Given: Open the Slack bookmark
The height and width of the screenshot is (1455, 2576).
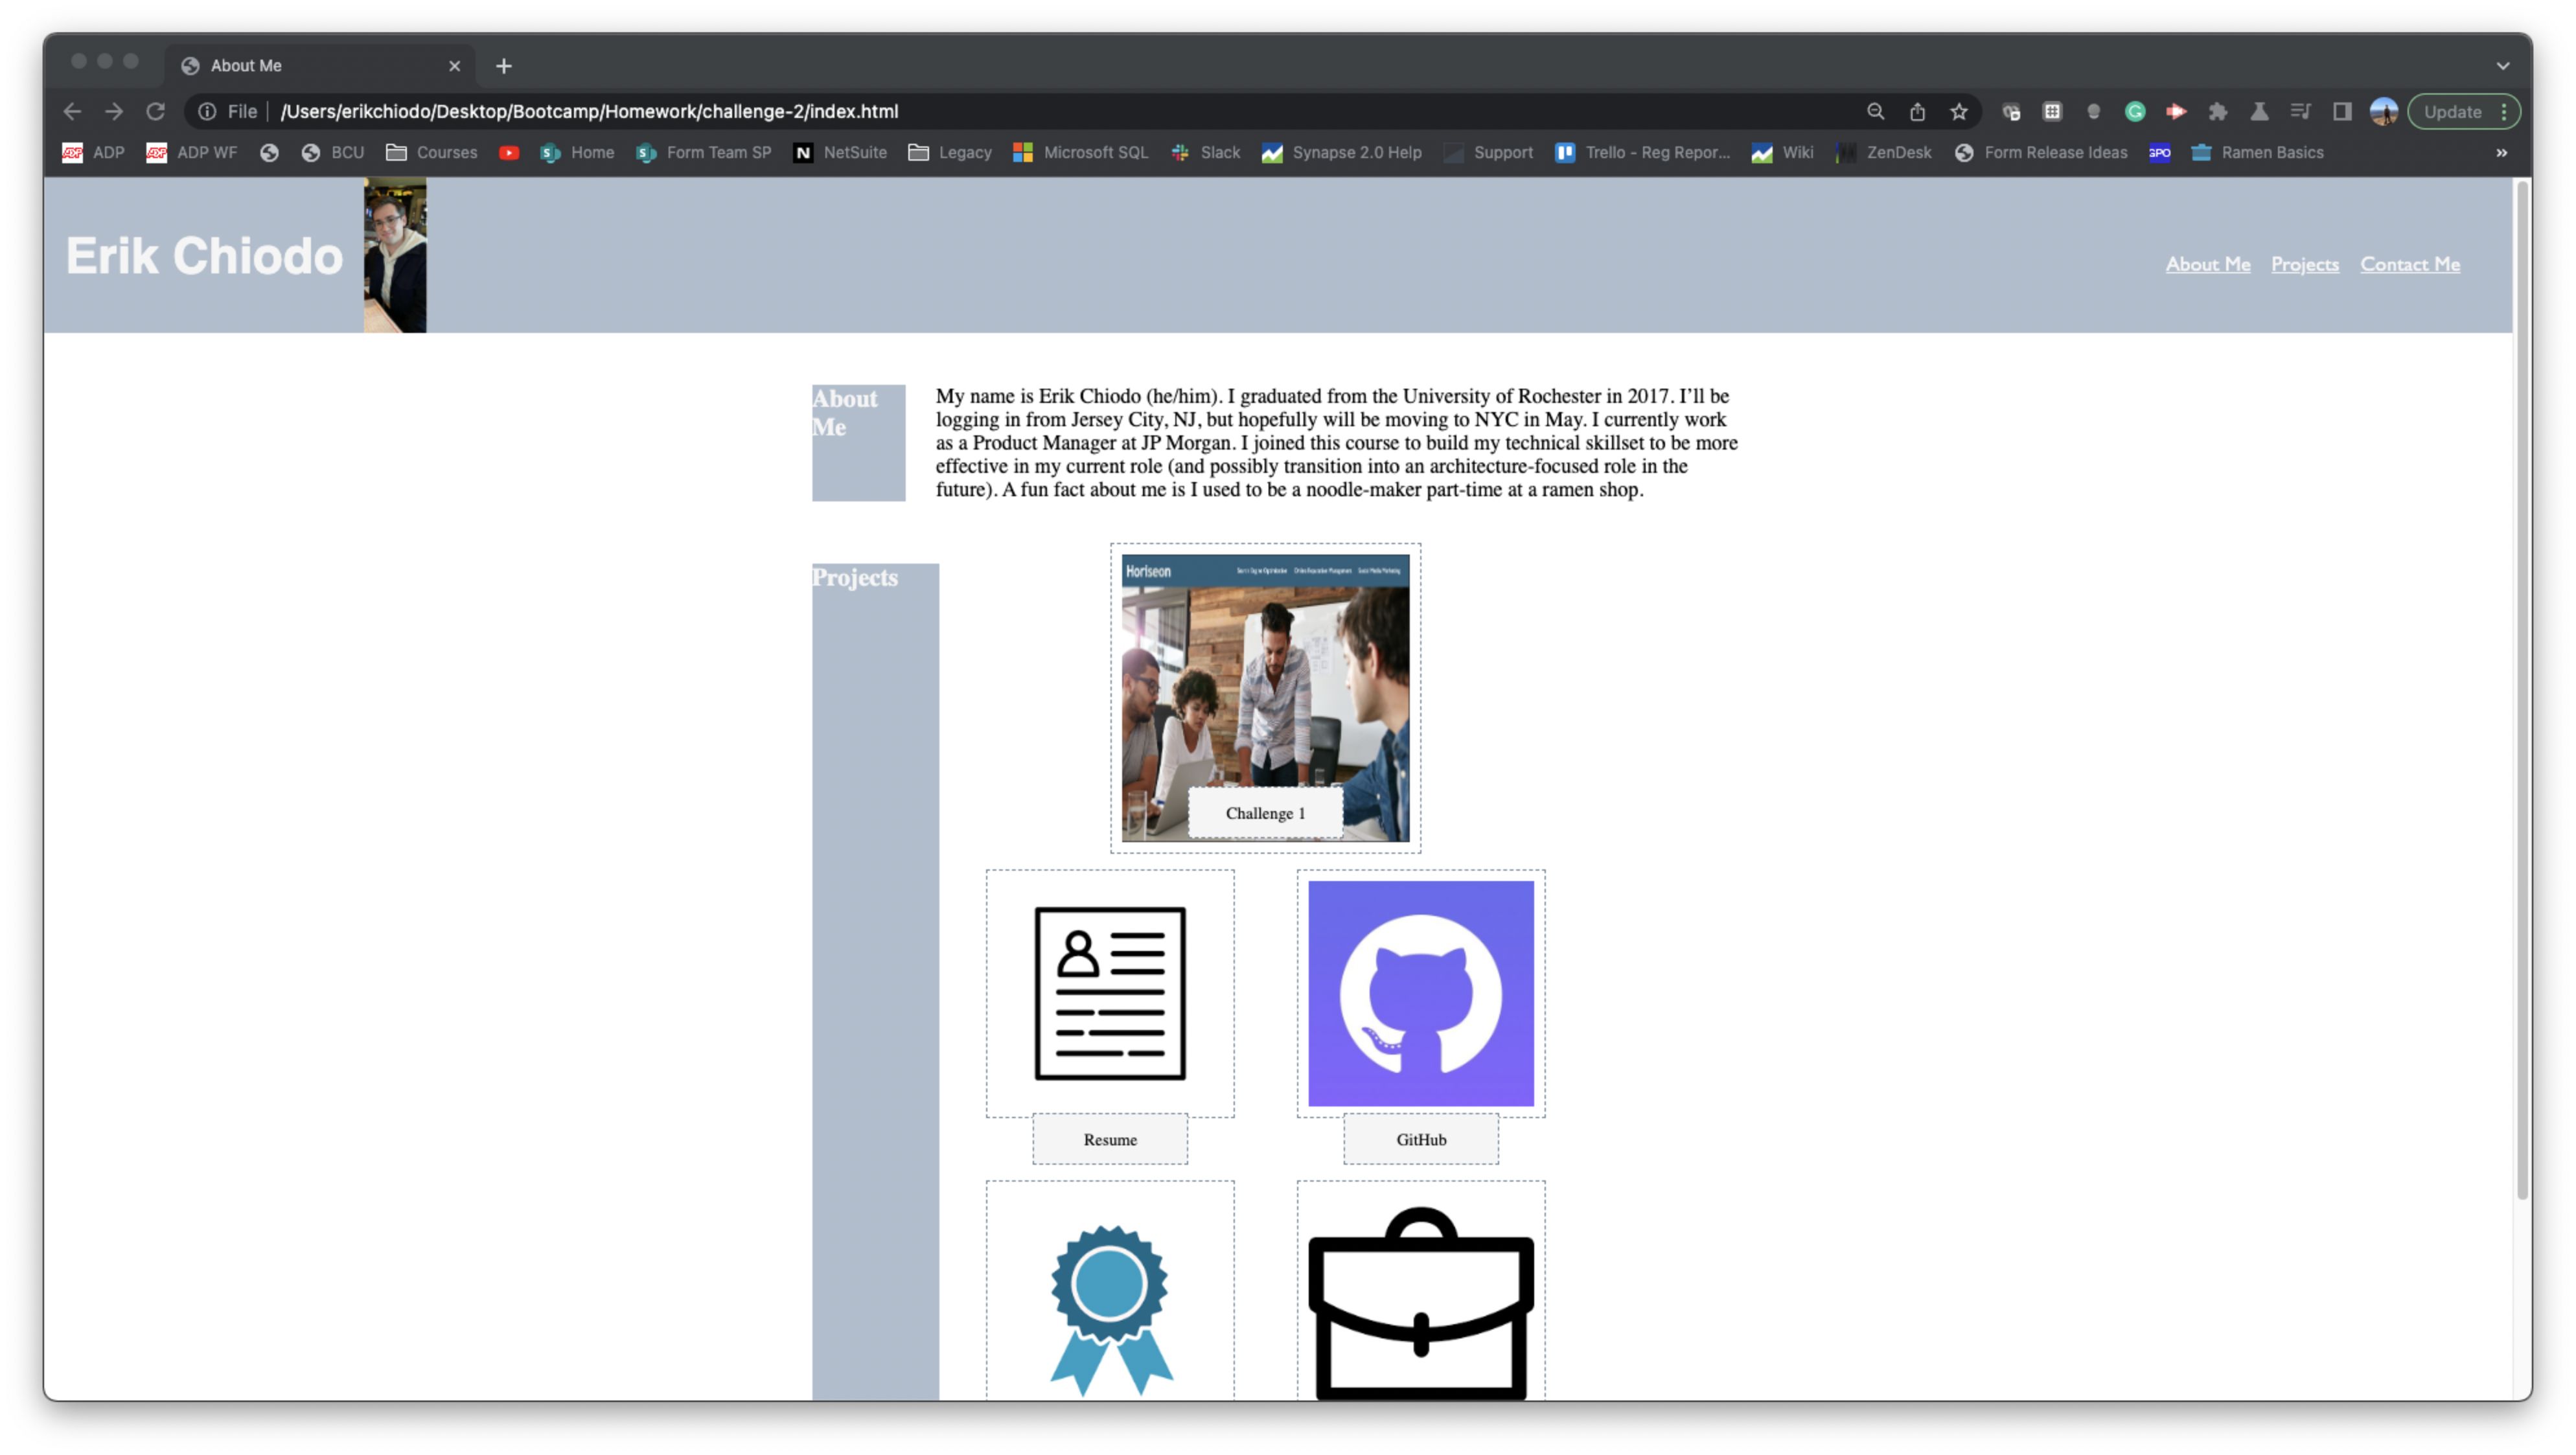Looking at the screenshot, I should coord(1205,152).
